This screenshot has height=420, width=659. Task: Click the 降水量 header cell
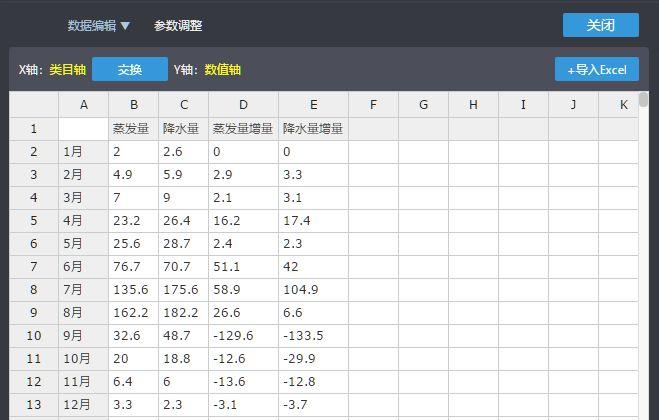tap(184, 129)
